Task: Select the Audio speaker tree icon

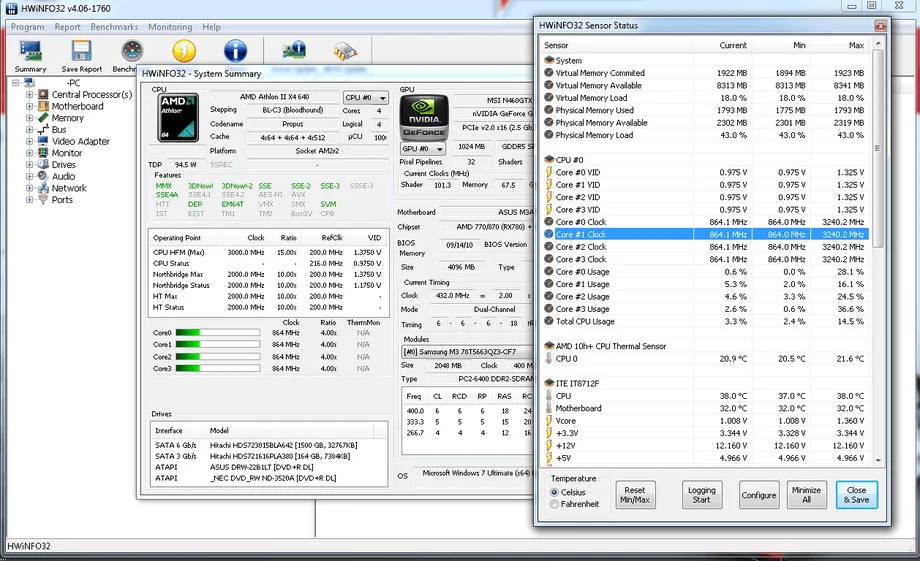Action: point(43,176)
